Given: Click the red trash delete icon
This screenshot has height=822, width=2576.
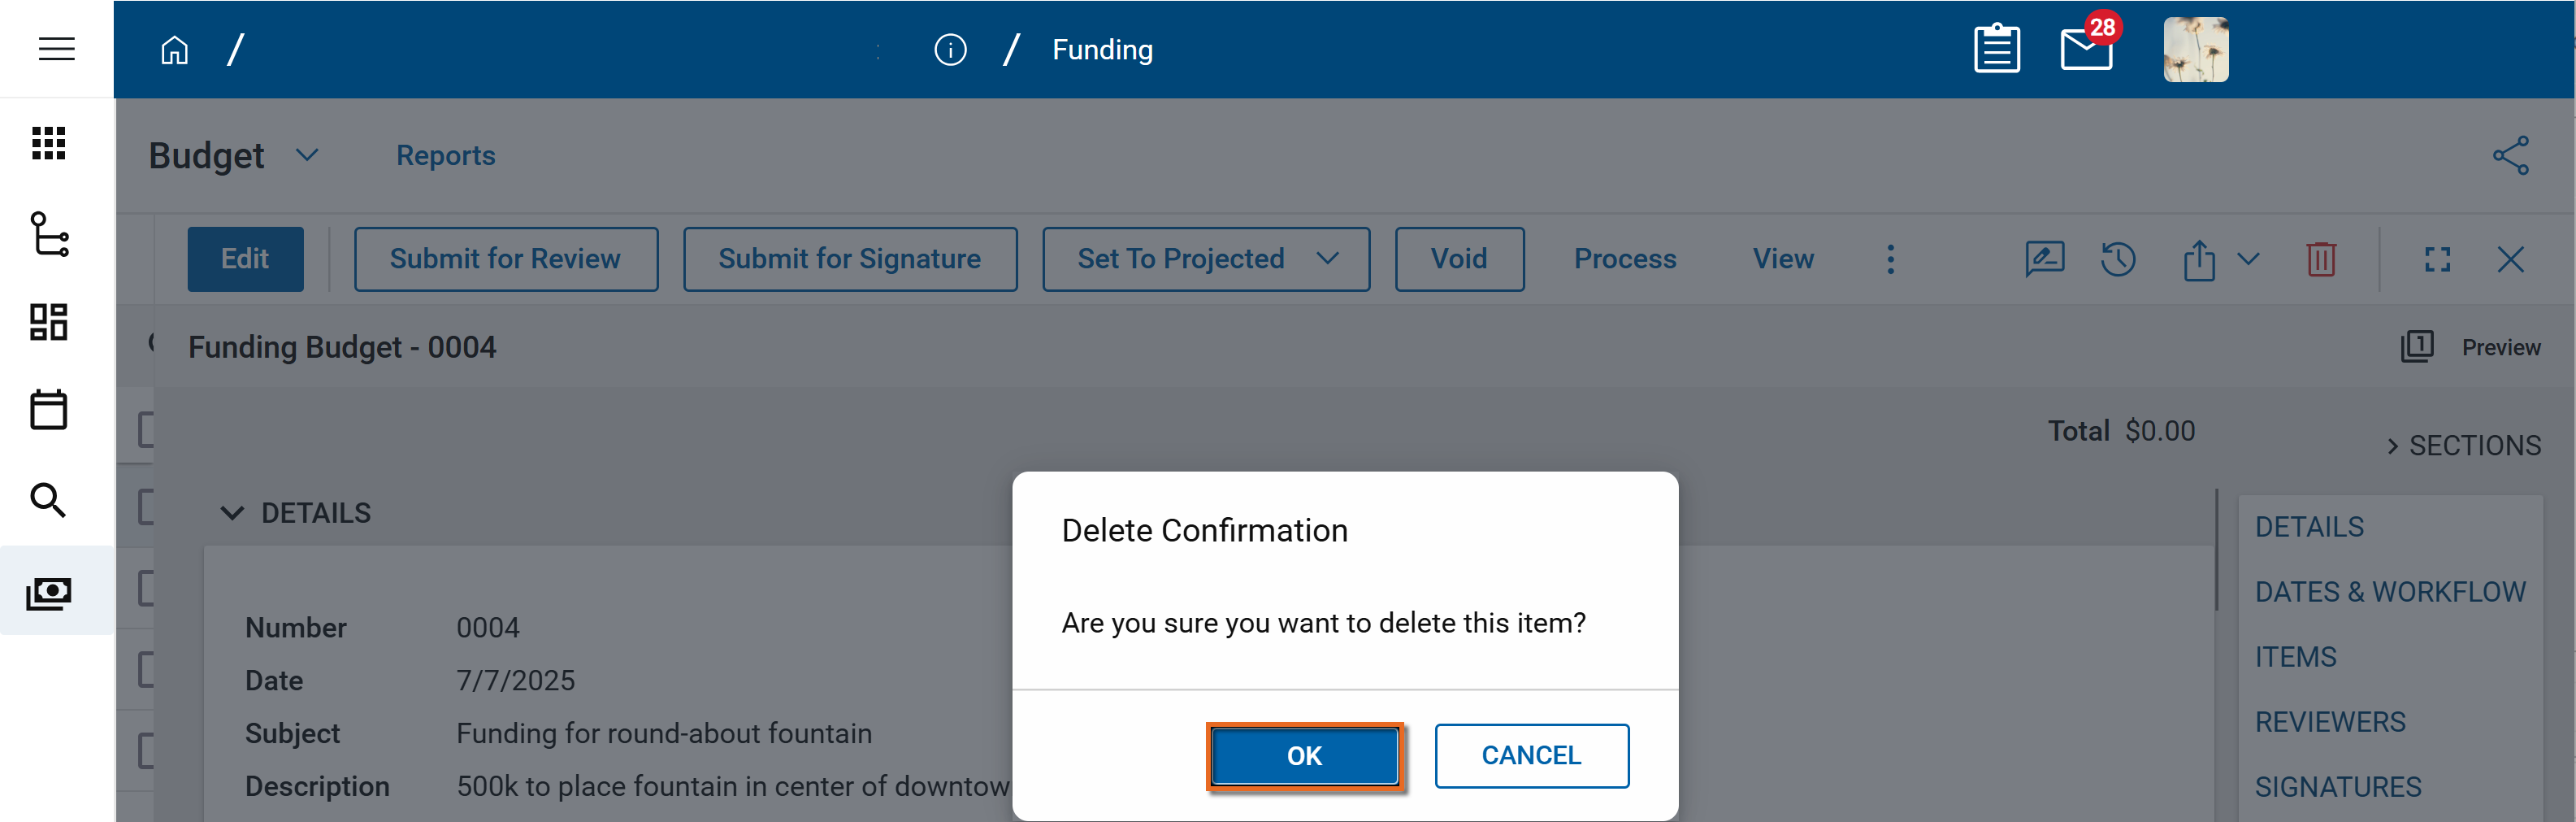Looking at the screenshot, I should point(2320,260).
